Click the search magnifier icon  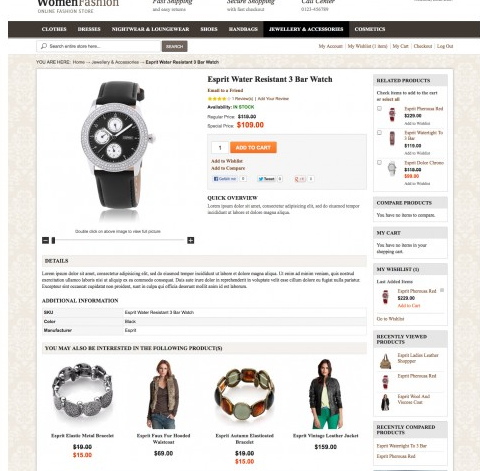click(44, 46)
